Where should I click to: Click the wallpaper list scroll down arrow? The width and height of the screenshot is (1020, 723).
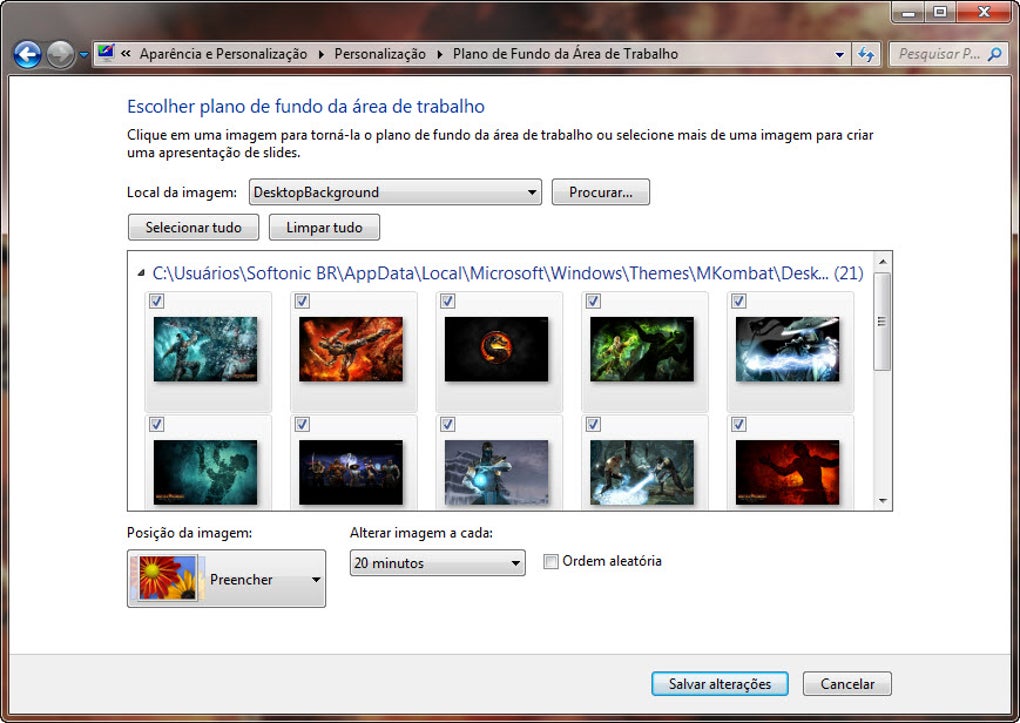point(883,500)
